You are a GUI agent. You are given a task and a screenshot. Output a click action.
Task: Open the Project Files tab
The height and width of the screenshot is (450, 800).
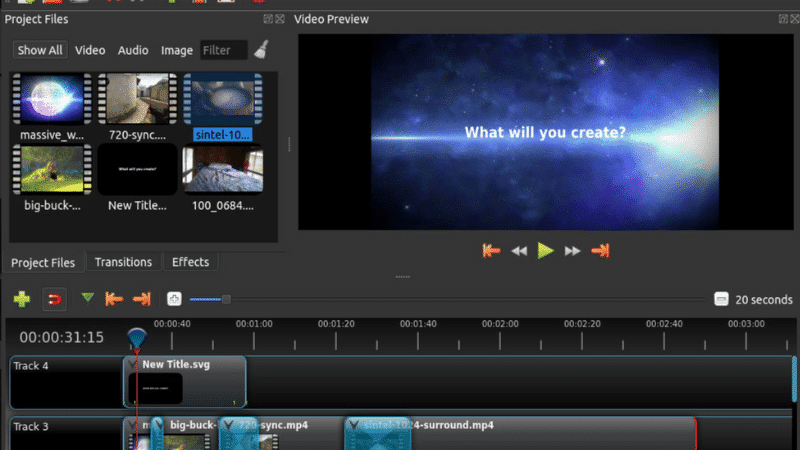(43, 262)
